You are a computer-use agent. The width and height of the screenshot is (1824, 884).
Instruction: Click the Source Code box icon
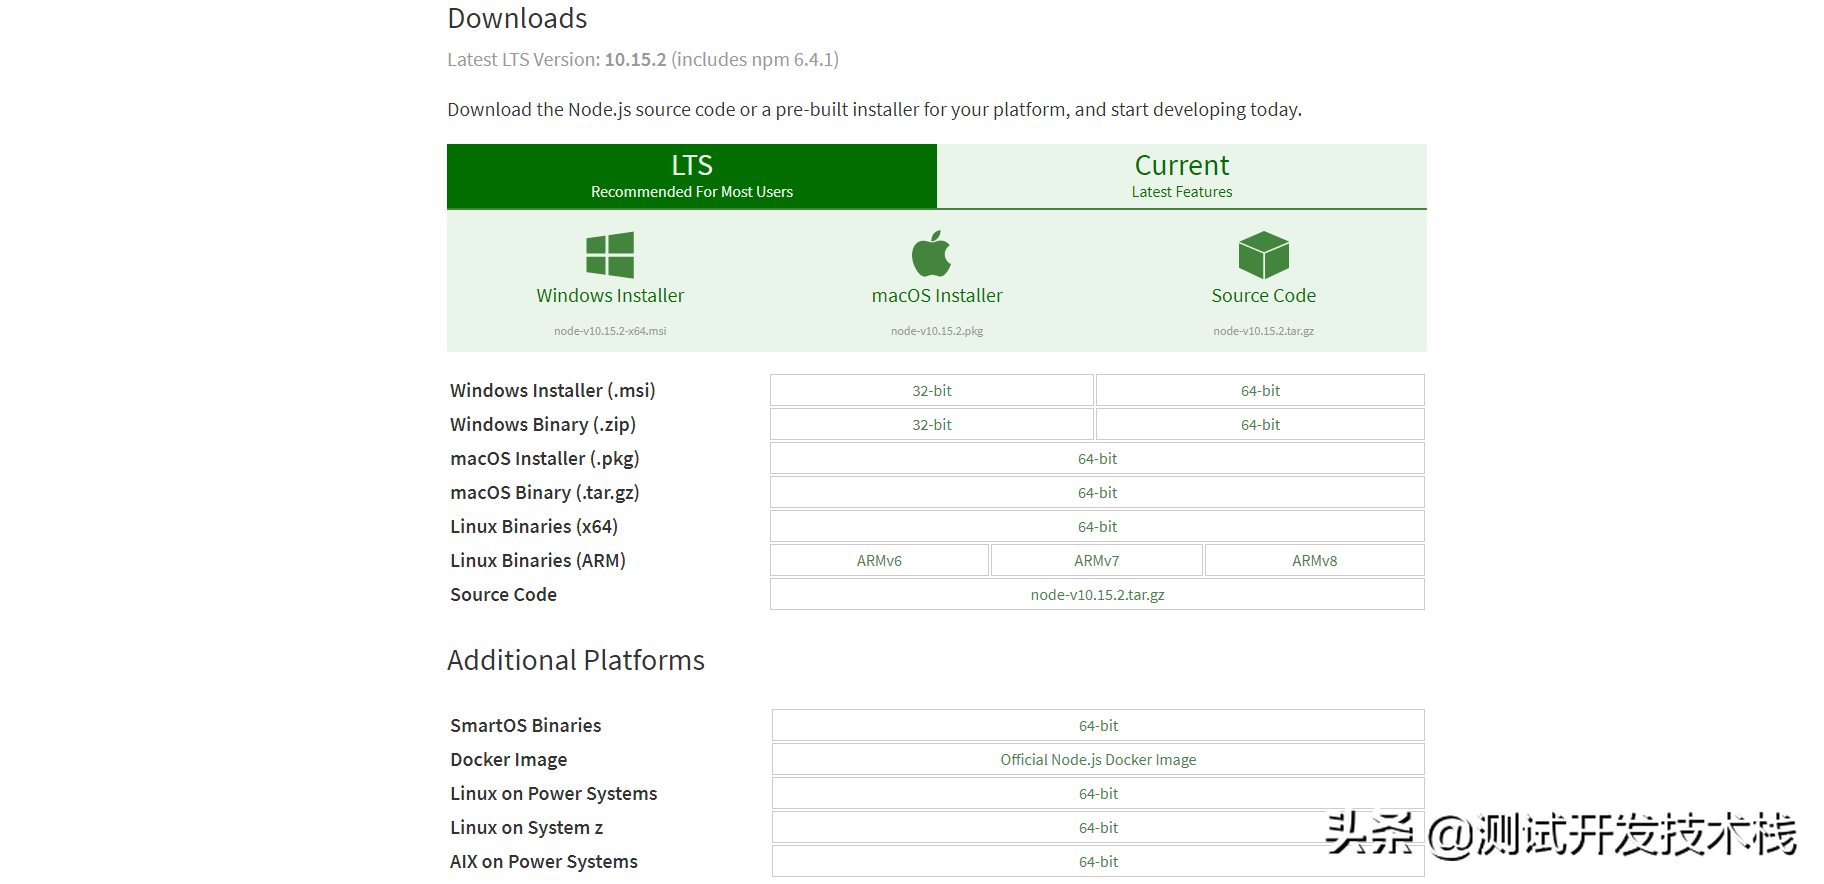click(x=1264, y=254)
